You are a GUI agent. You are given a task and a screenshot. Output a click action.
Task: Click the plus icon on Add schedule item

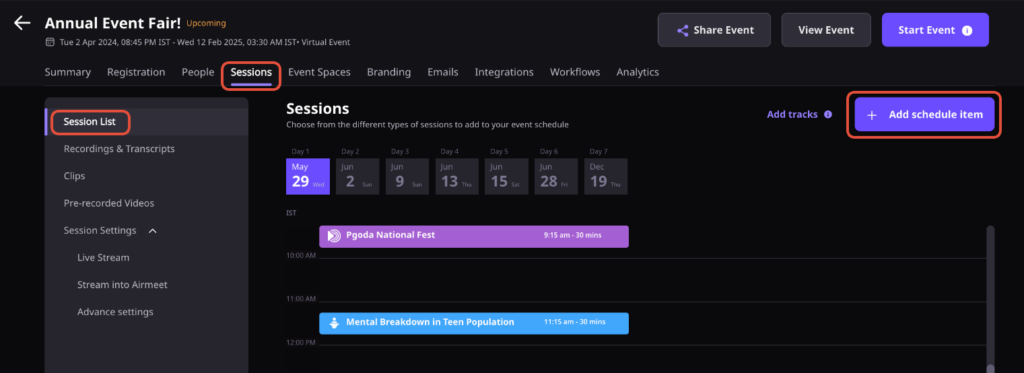871,115
